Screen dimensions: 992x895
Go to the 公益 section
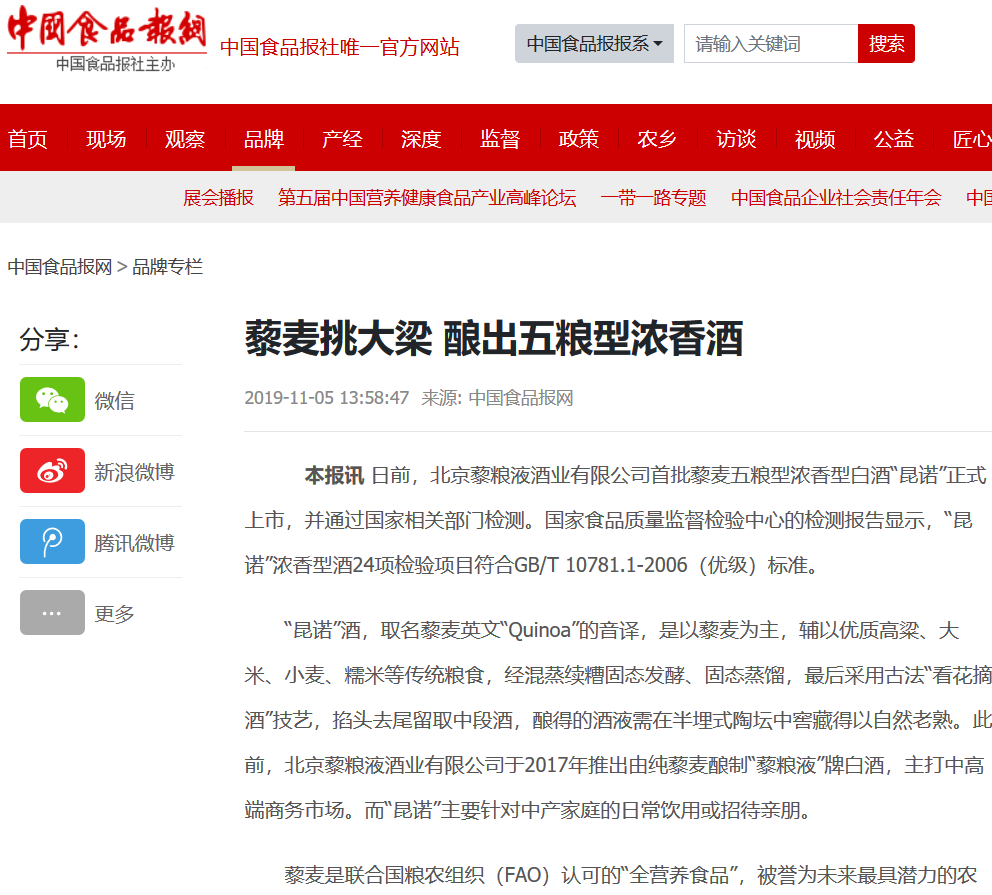point(893,139)
